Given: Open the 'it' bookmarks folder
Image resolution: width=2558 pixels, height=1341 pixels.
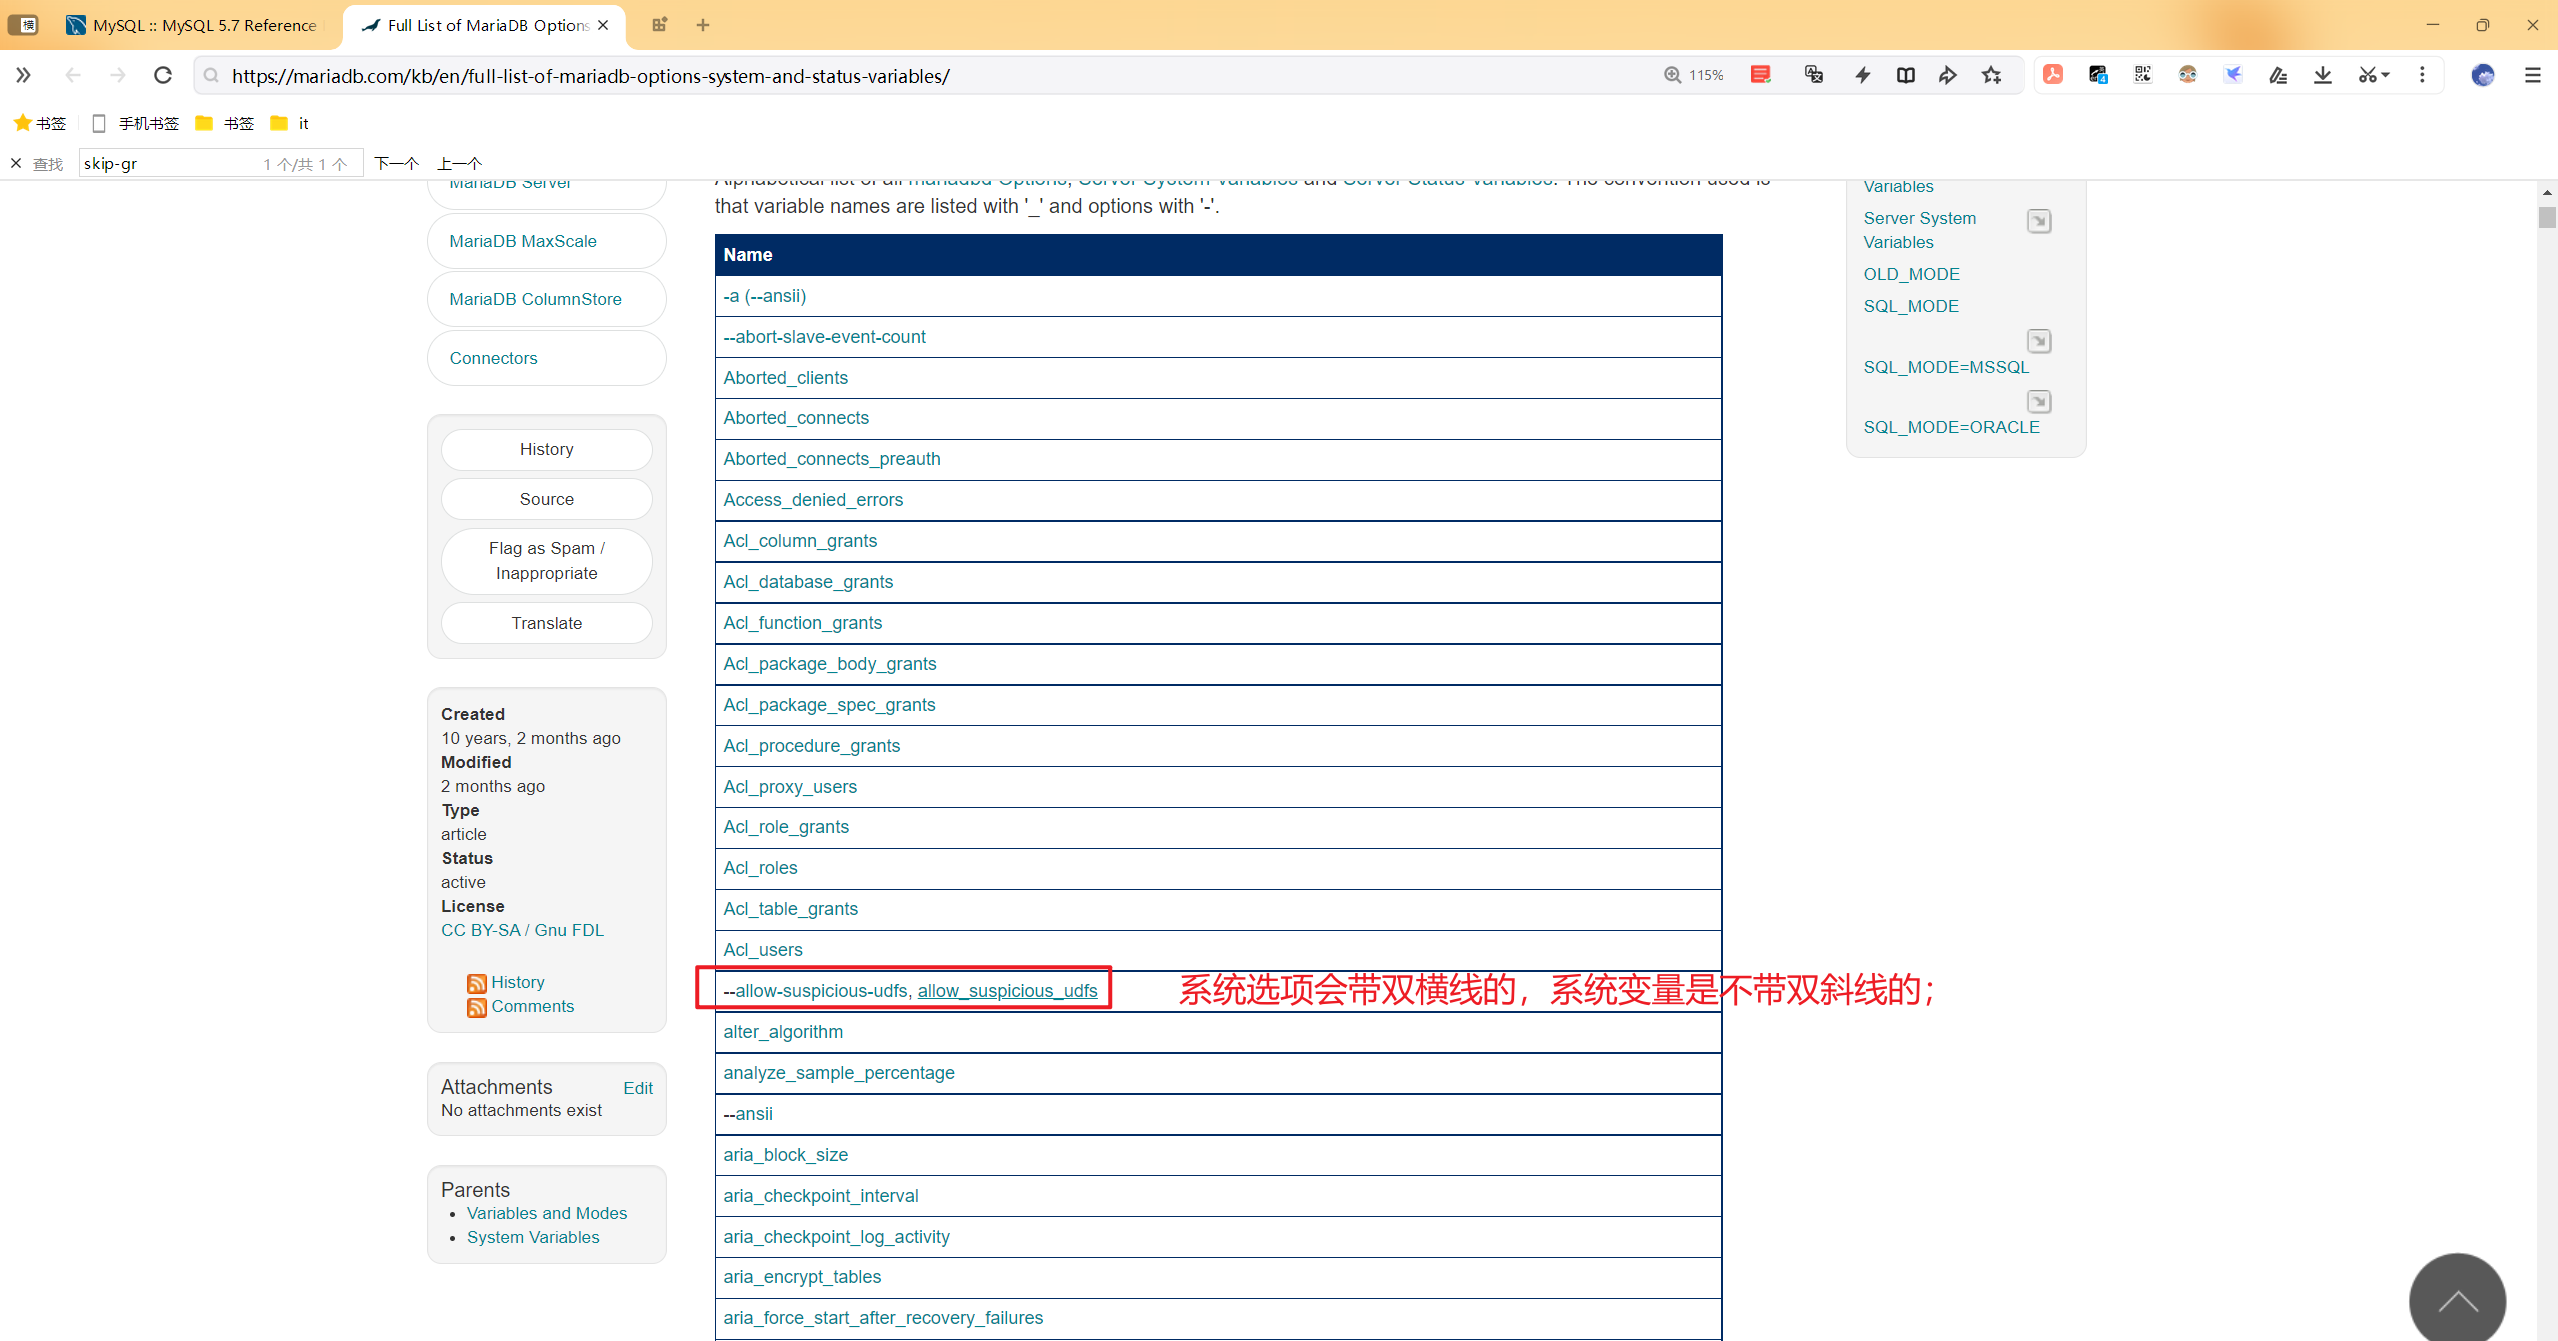Looking at the screenshot, I should click(290, 123).
